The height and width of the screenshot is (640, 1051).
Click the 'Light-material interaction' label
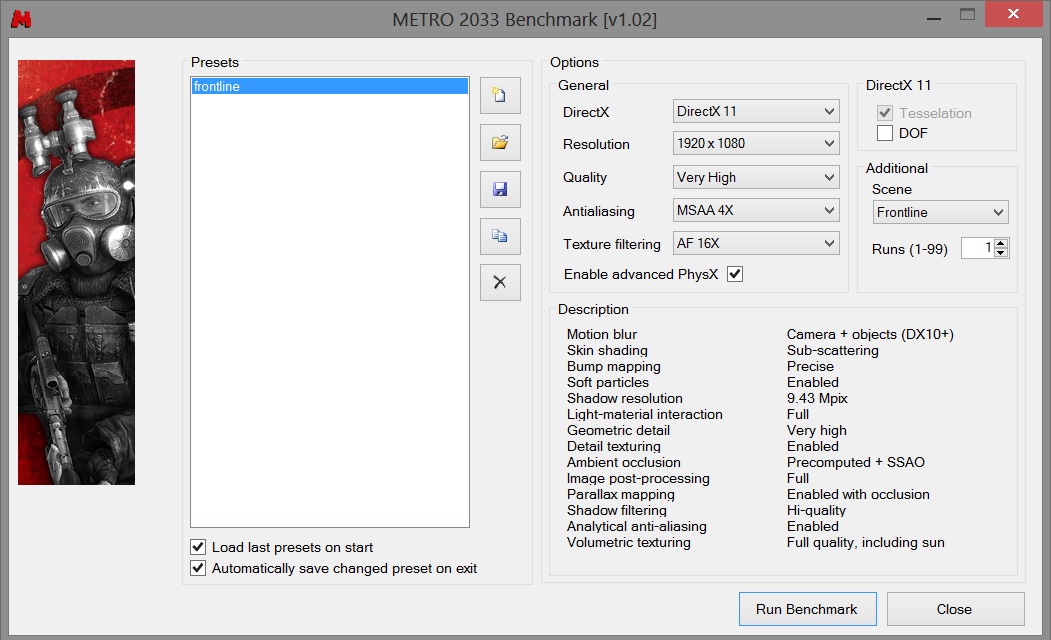click(645, 414)
